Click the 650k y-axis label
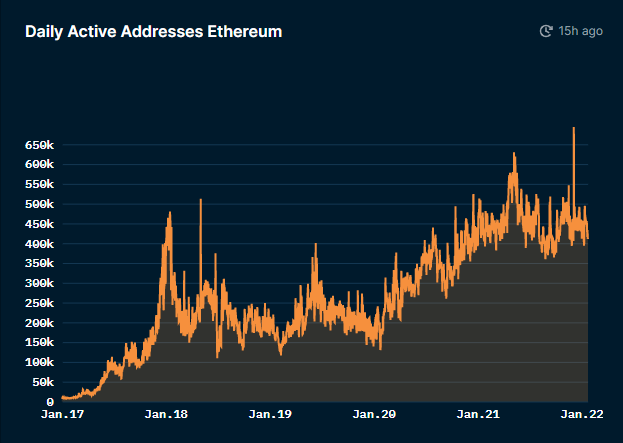Viewport: 623px width, 443px height. click(39, 145)
